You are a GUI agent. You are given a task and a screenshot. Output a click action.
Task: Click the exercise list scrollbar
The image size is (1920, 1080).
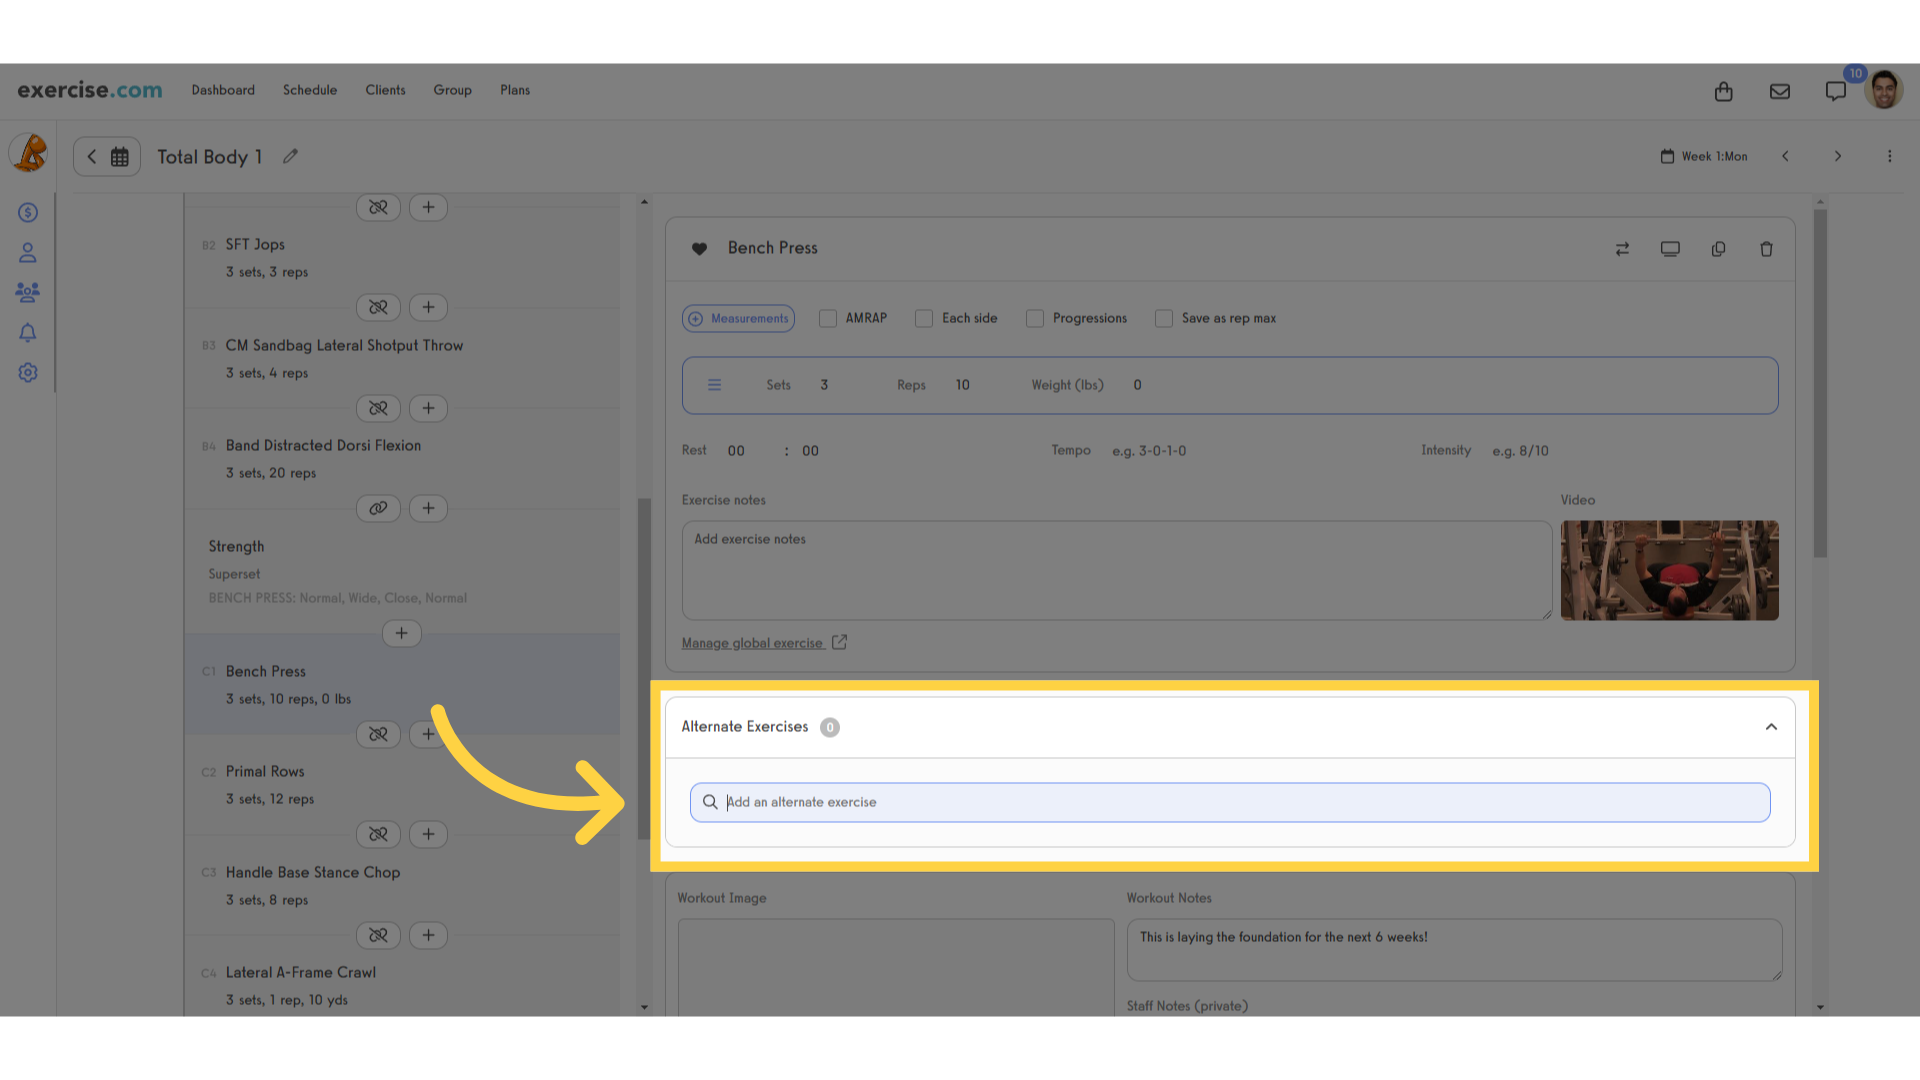coord(644,668)
